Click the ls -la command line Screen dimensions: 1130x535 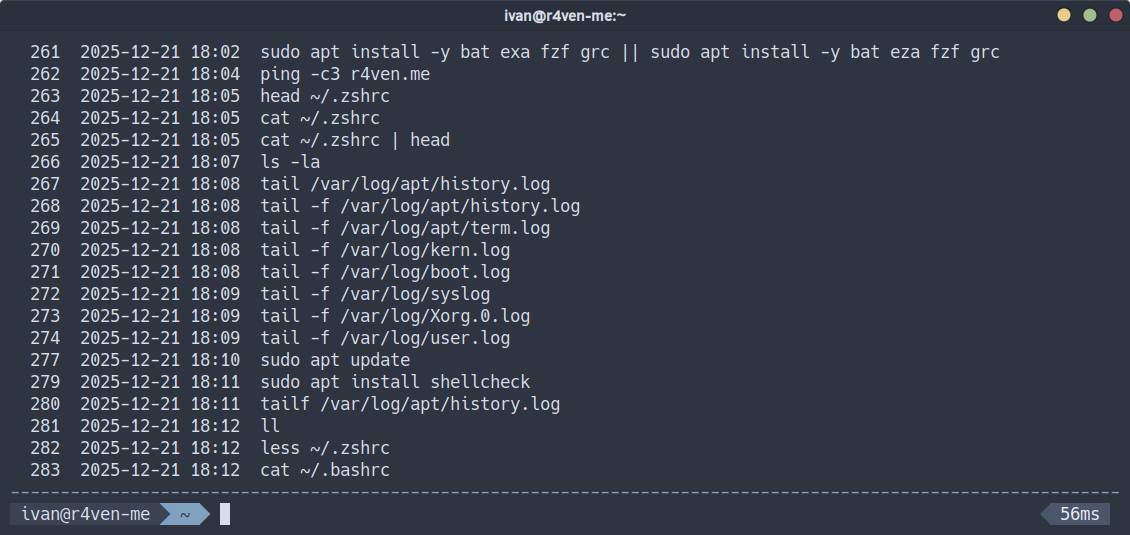click(x=290, y=162)
